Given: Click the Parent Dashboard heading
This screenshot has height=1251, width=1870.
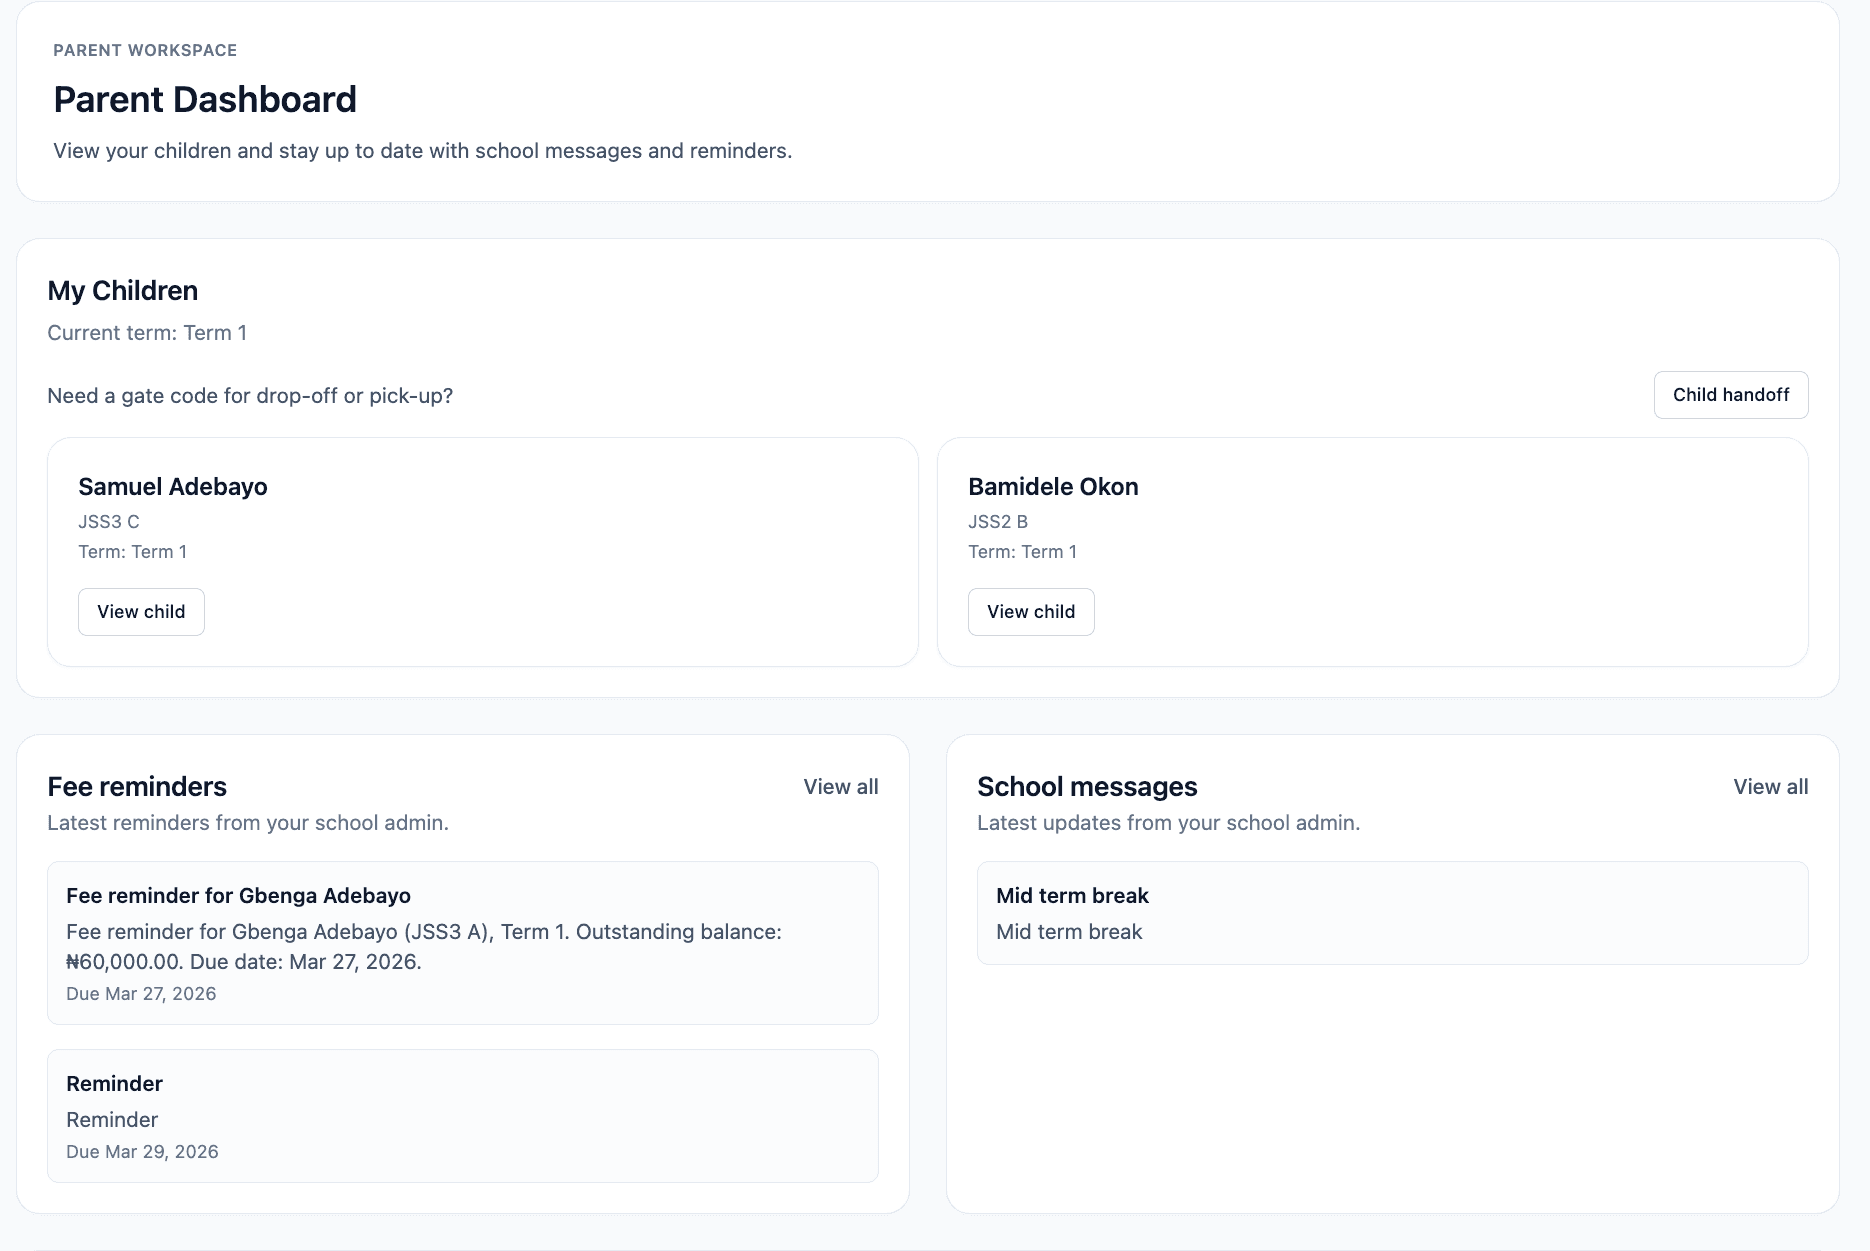Looking at the screenshot, I should tap(205, 99).
